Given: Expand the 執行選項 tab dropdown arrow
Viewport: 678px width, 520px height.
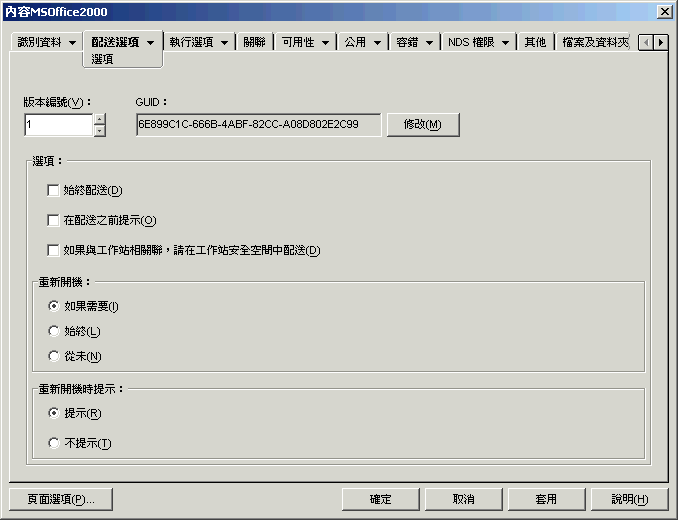Looking at the screenshot, I should (x=224, y=43).
